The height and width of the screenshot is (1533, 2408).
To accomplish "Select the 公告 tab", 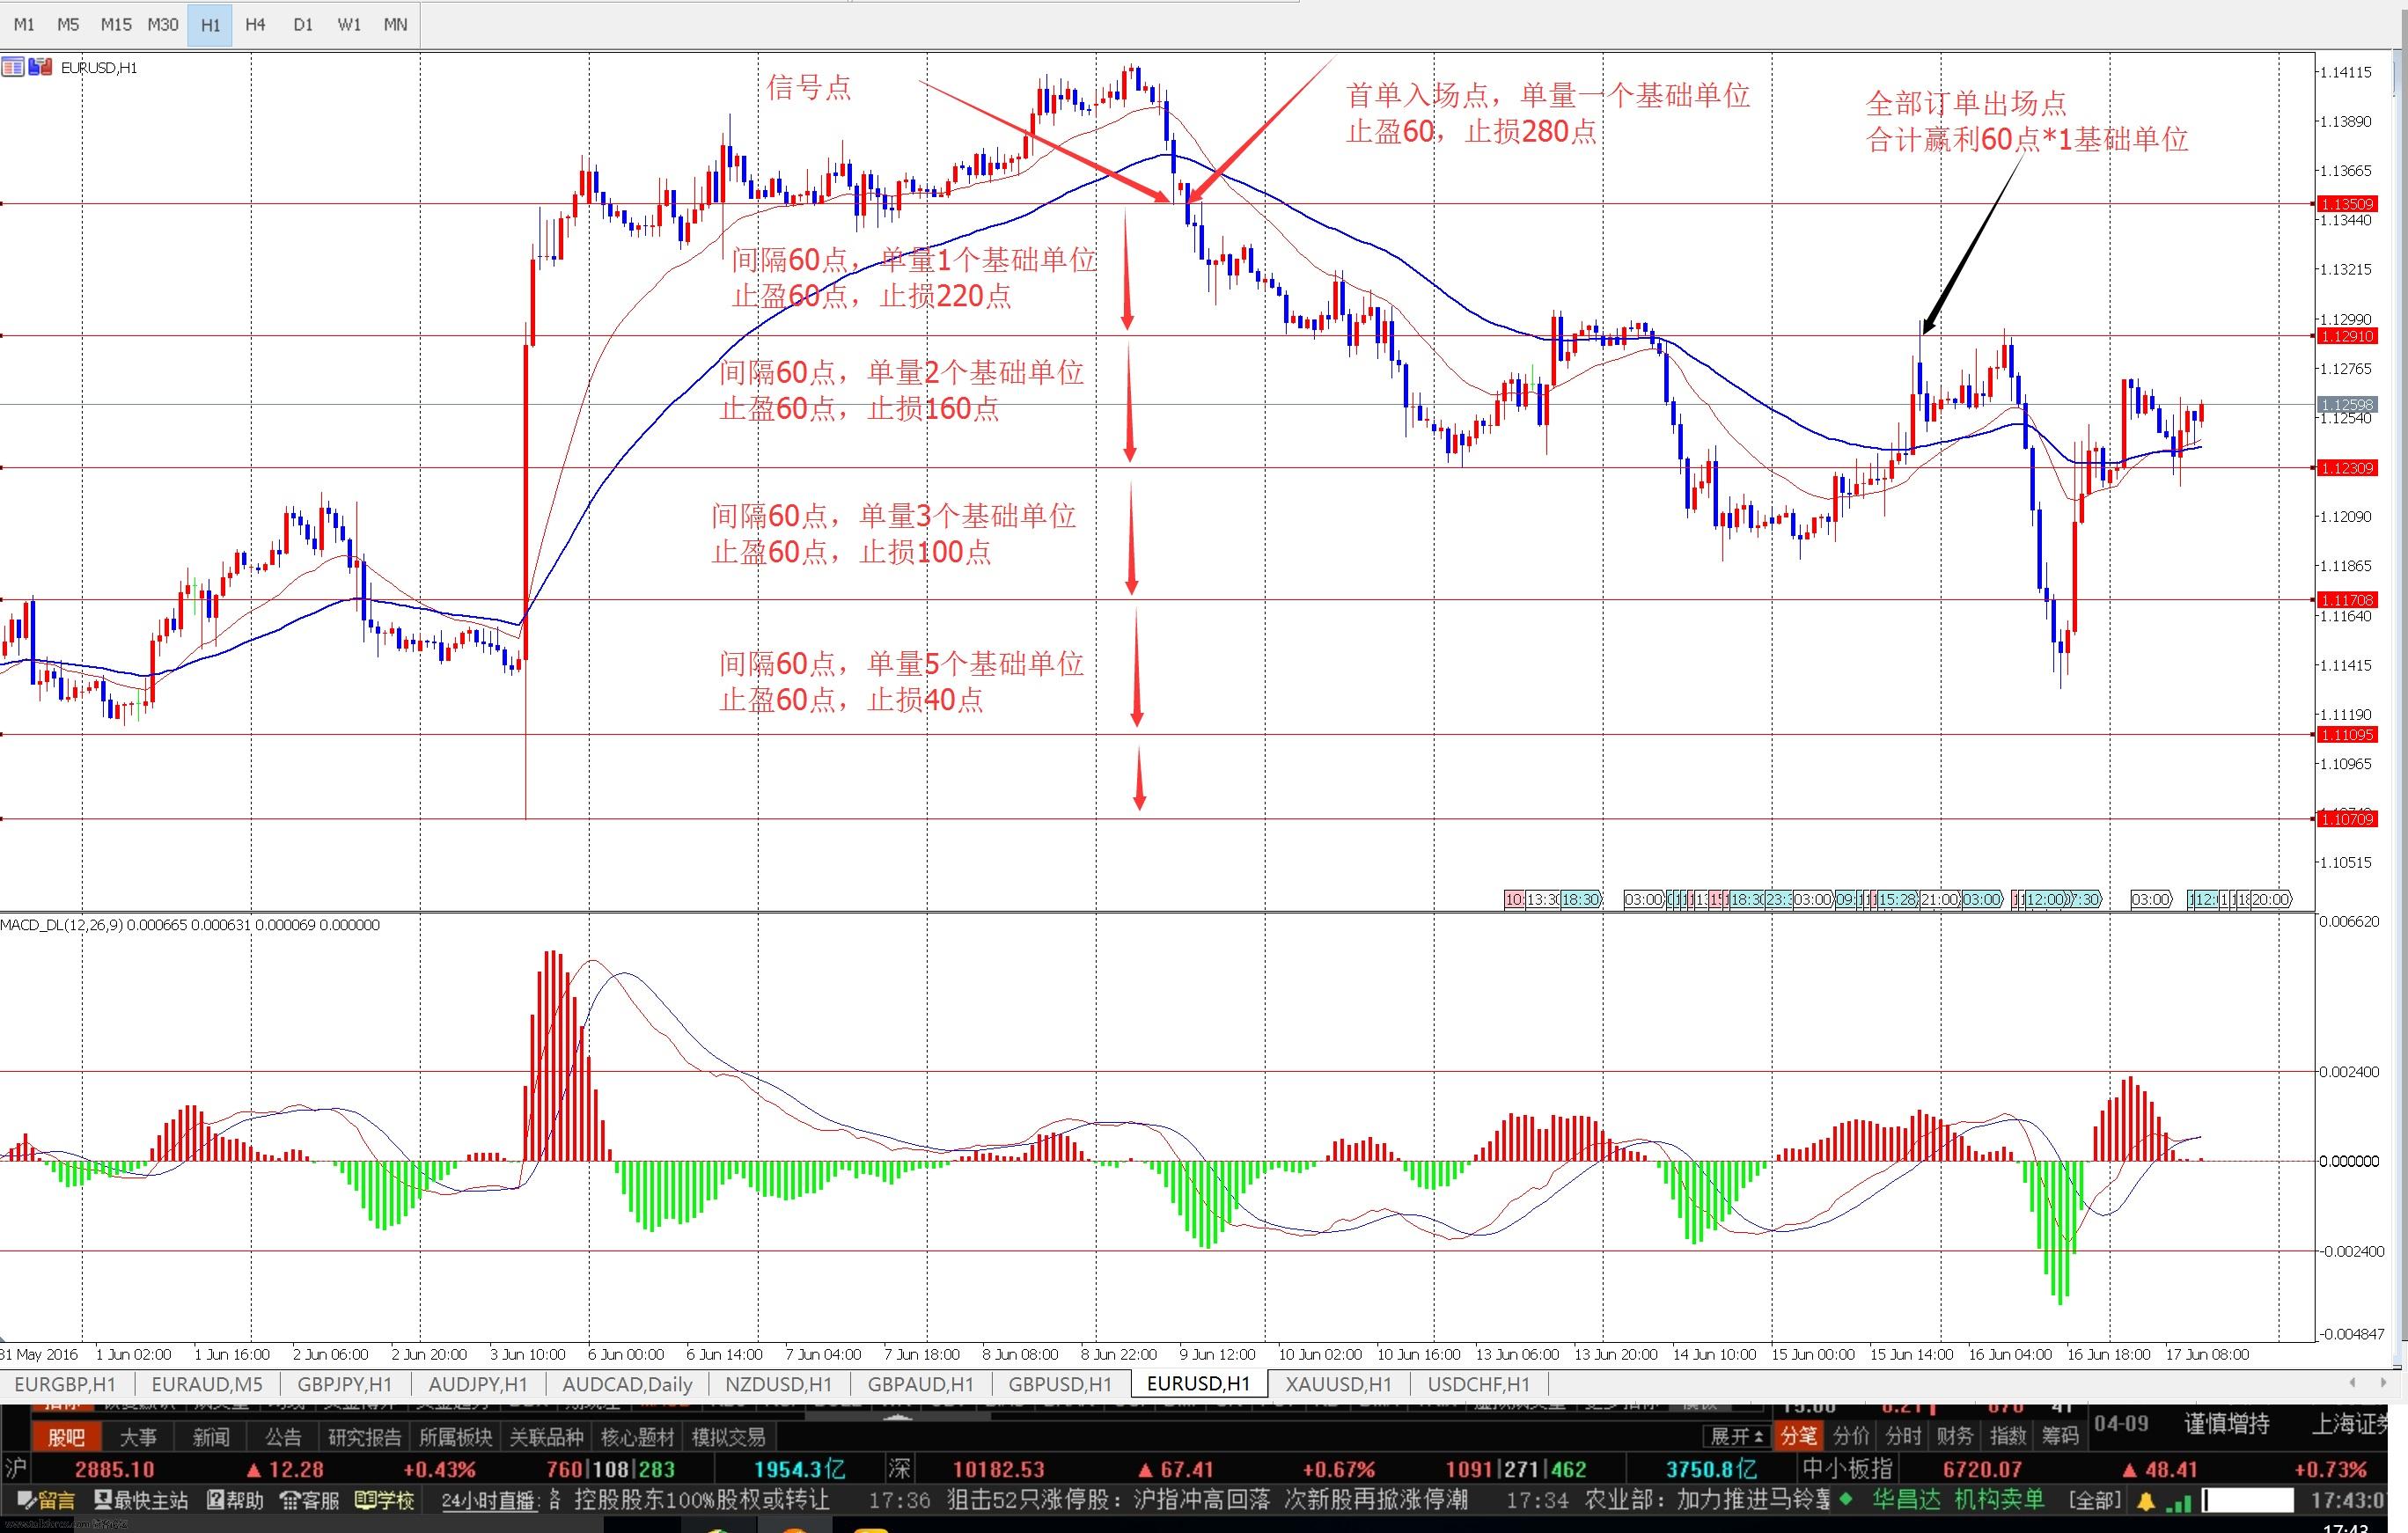I will click(283, 1437).
